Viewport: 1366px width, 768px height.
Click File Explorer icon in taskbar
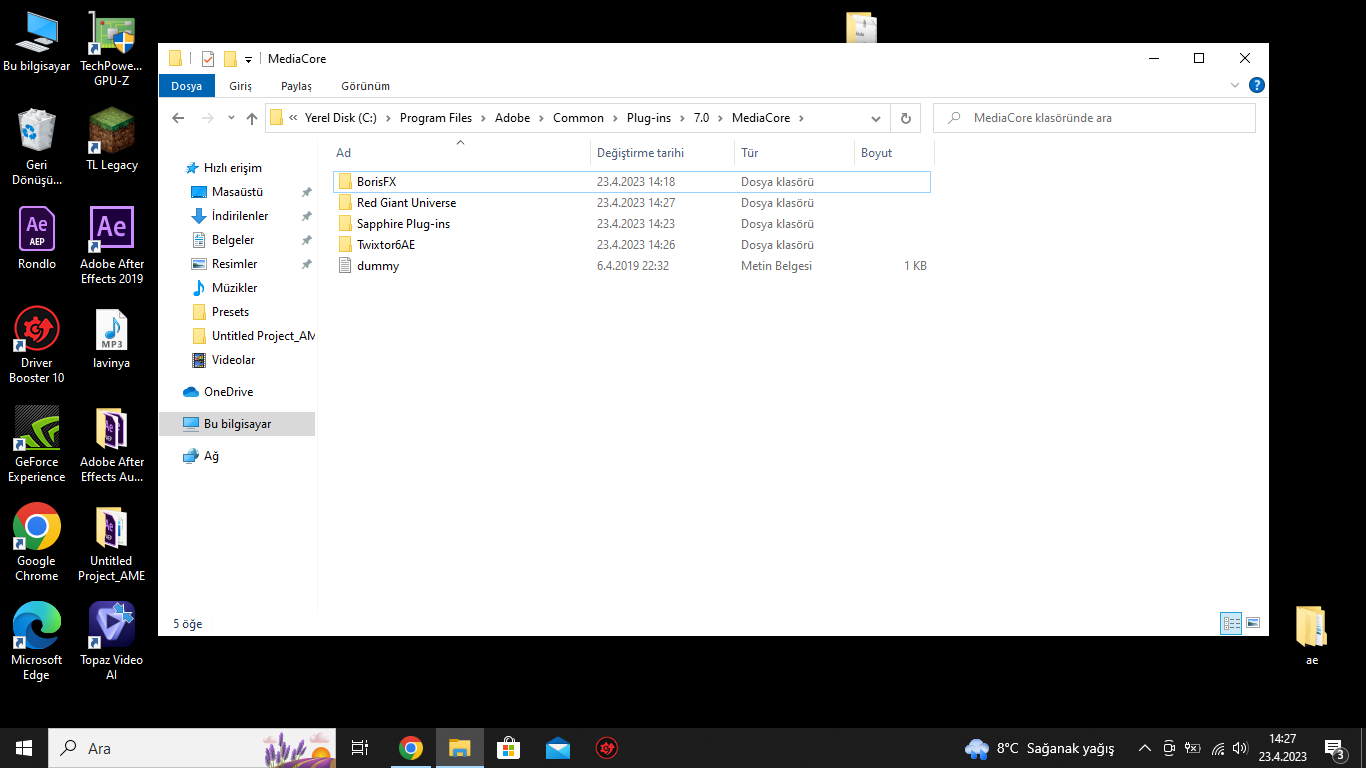click(460, 748)
